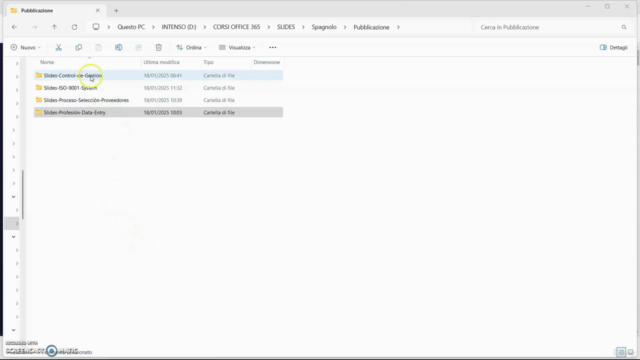Screen dimensions: 640x360
Task: Sort by Ultima modifica column header
Action: click(161, 62)
